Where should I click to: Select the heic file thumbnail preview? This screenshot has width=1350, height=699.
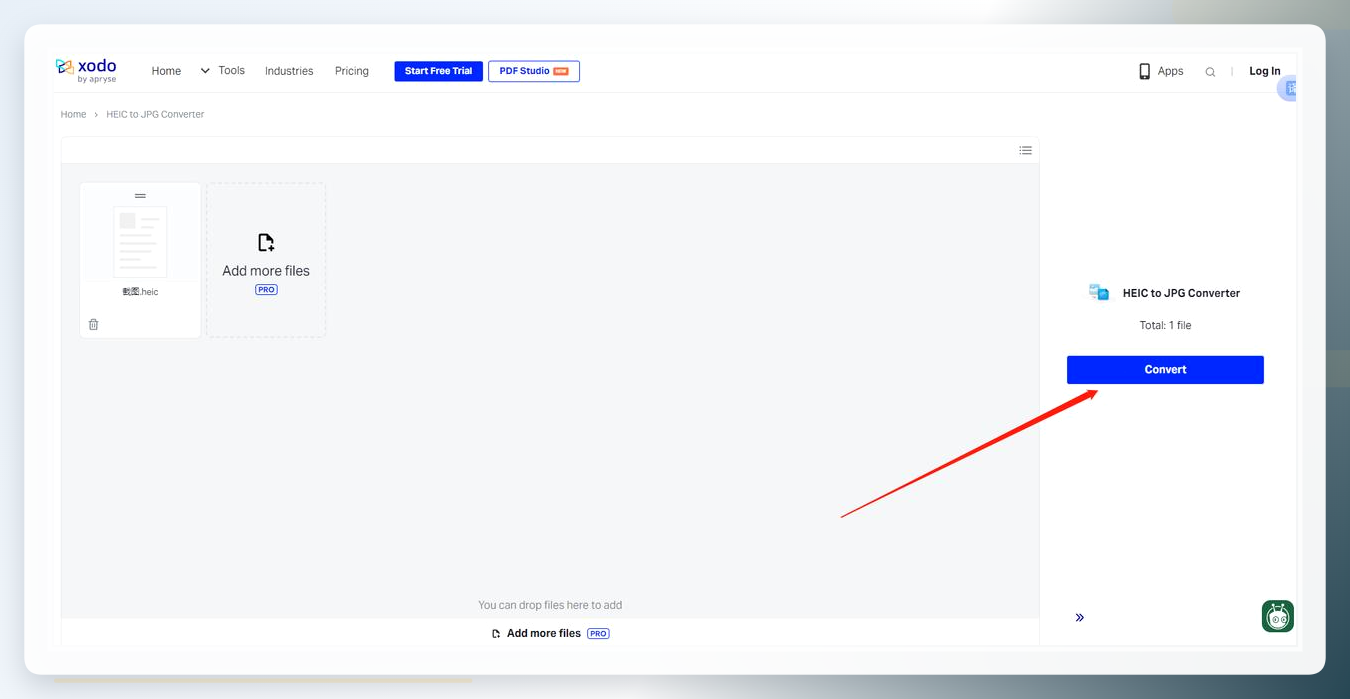140,242
